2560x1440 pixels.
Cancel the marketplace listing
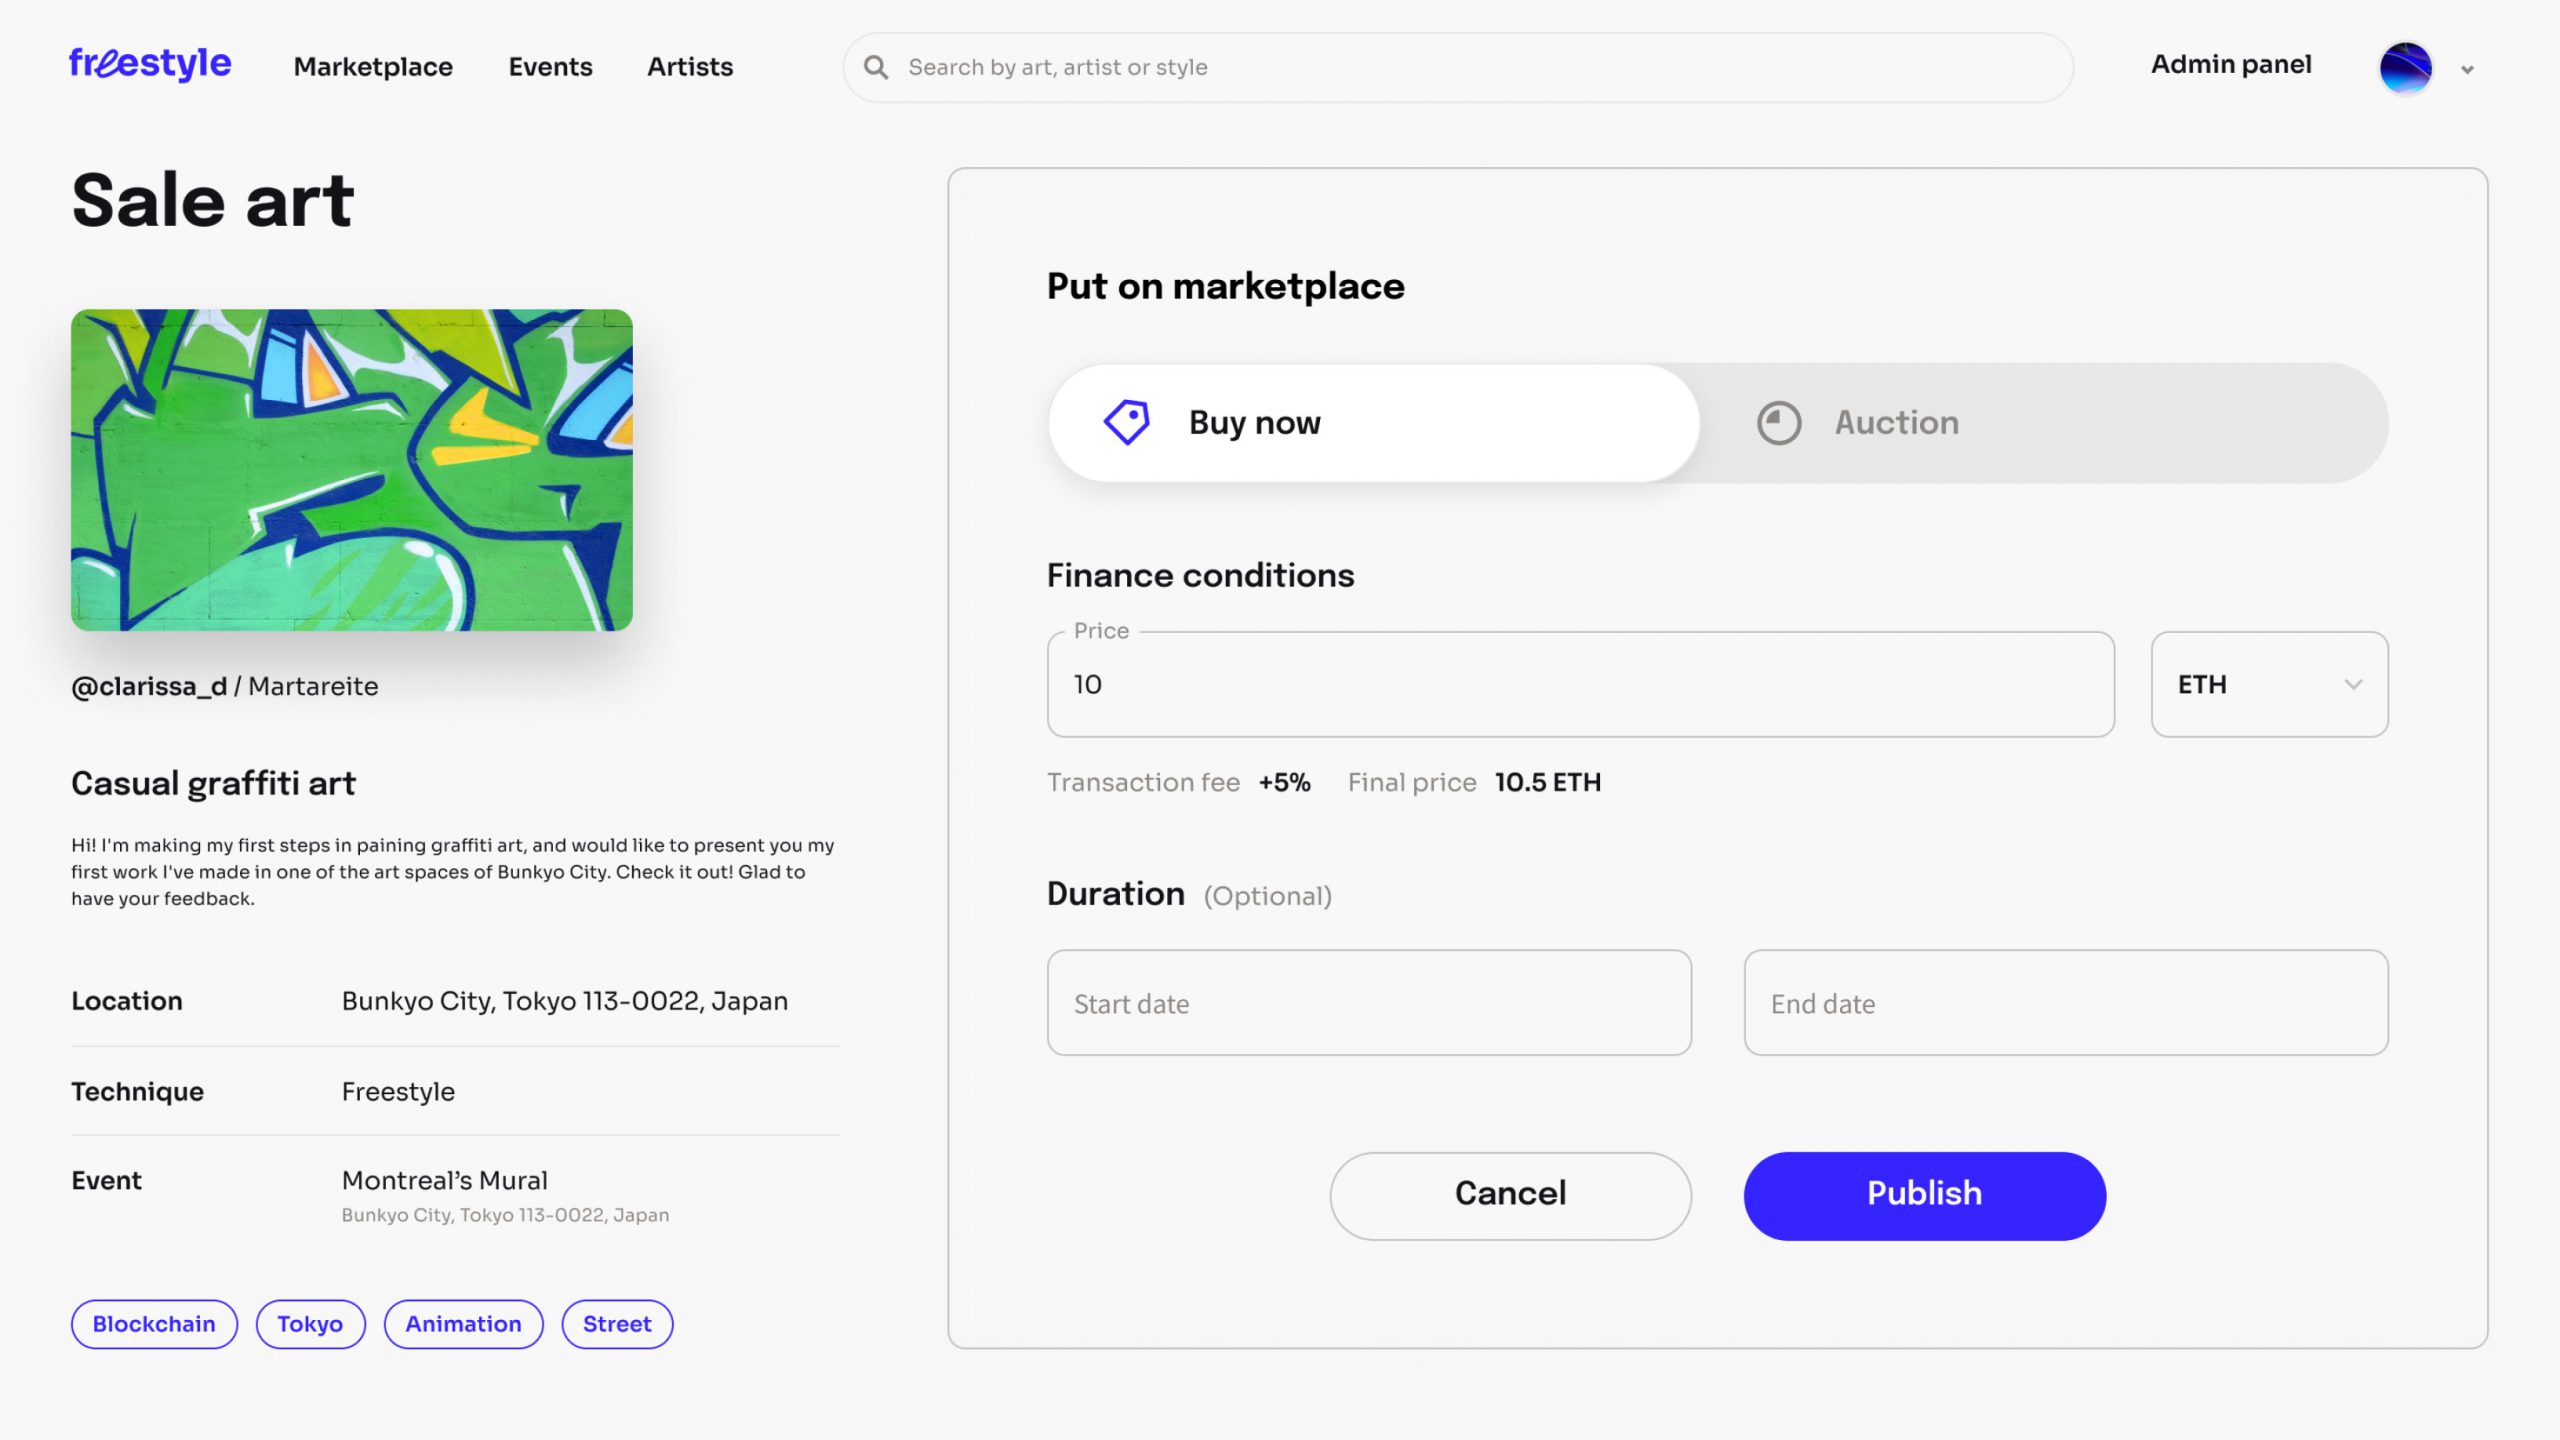pos(1510,1195)
